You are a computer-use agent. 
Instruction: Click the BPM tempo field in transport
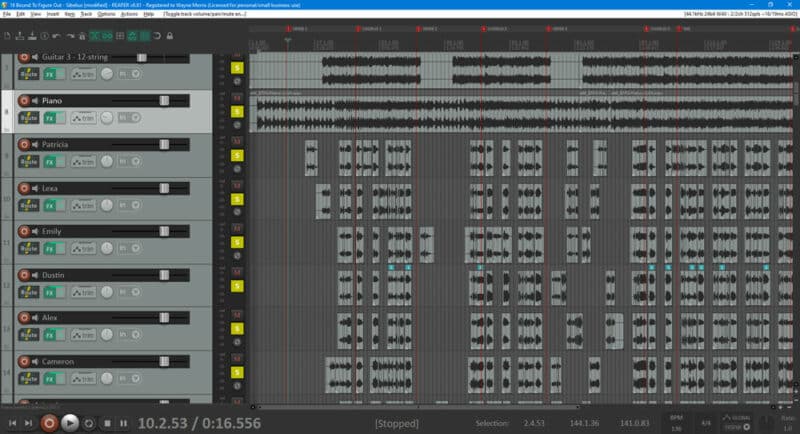[x=677, y=423]
